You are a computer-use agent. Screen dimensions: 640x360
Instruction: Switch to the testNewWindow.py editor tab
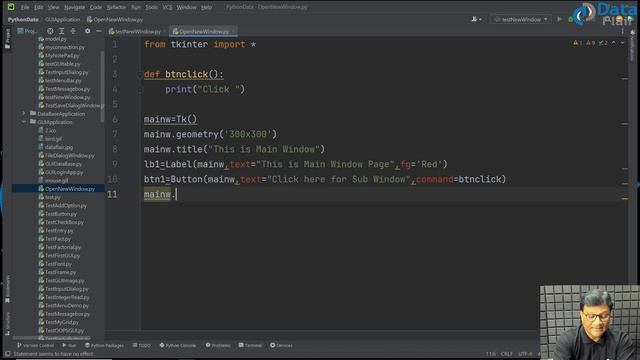pos(137,31)
